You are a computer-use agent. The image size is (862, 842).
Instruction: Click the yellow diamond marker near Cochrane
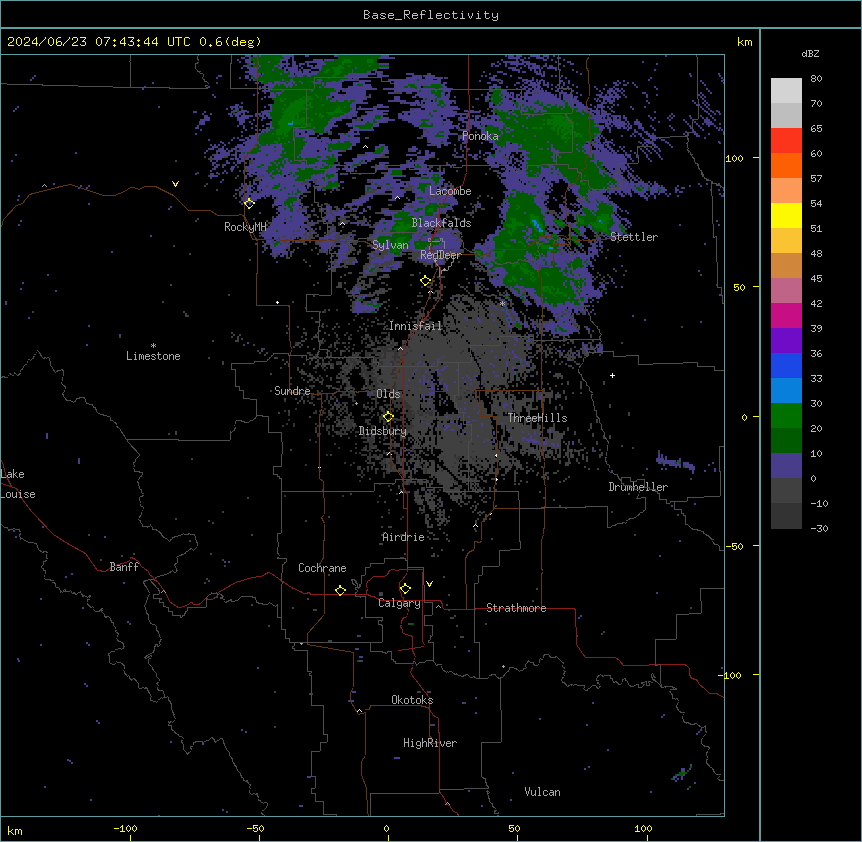pyautogui.click(x=340, y=590)
